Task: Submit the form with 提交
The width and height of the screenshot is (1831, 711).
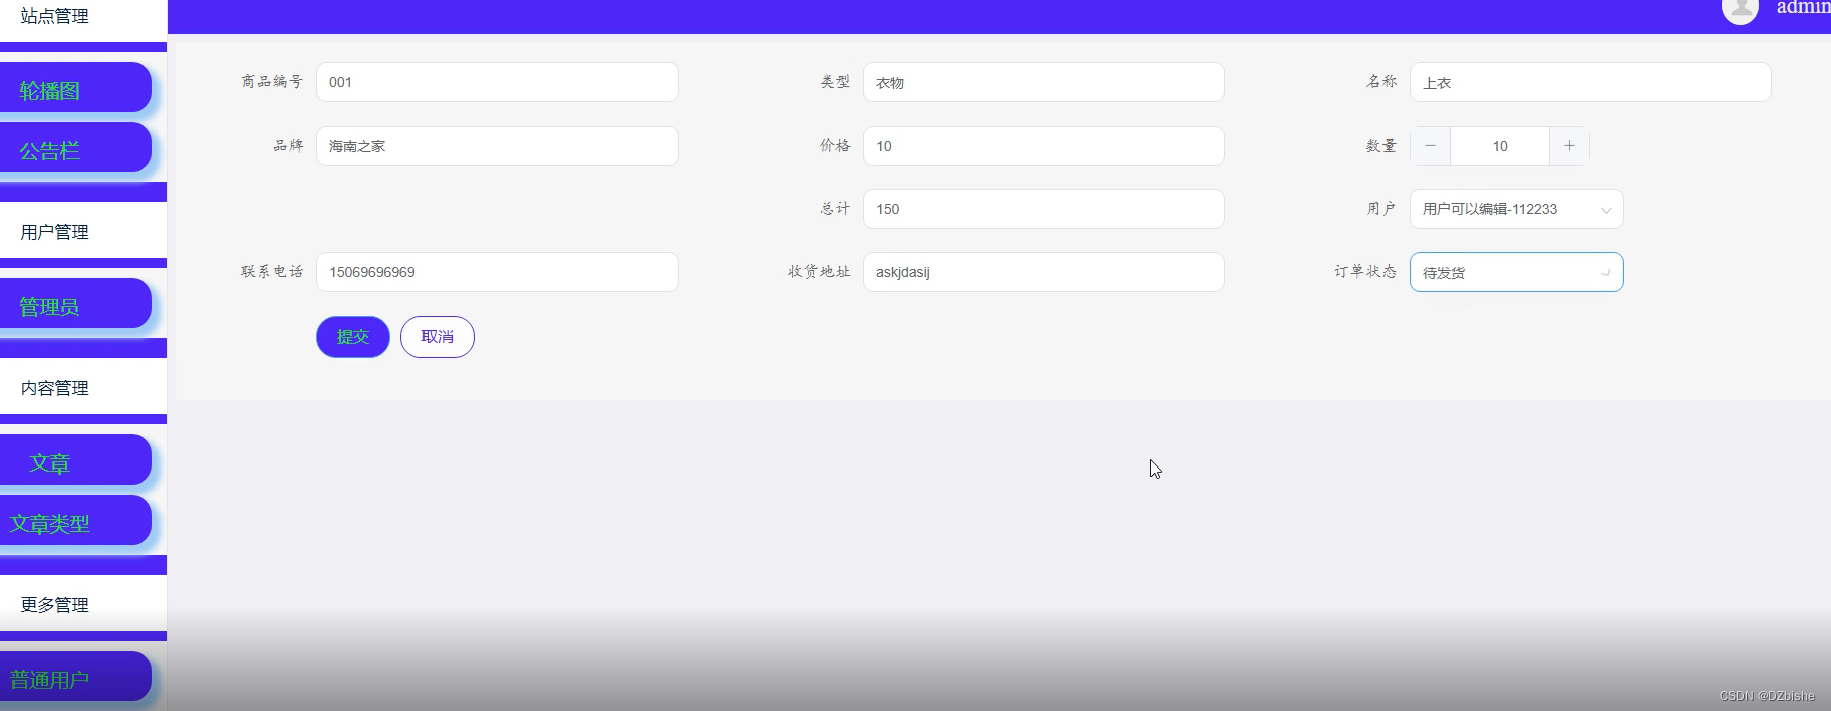Action: [353, 337]
